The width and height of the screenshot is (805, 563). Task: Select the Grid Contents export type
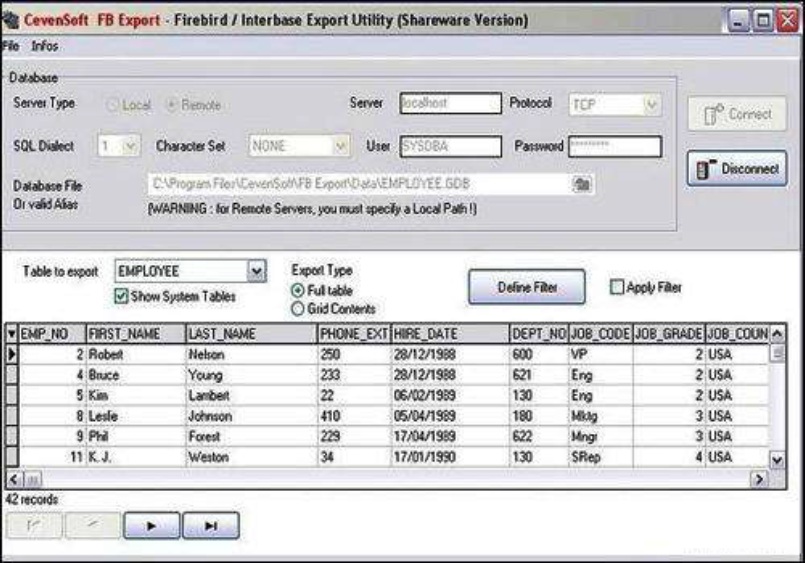[x=297, y=309]
